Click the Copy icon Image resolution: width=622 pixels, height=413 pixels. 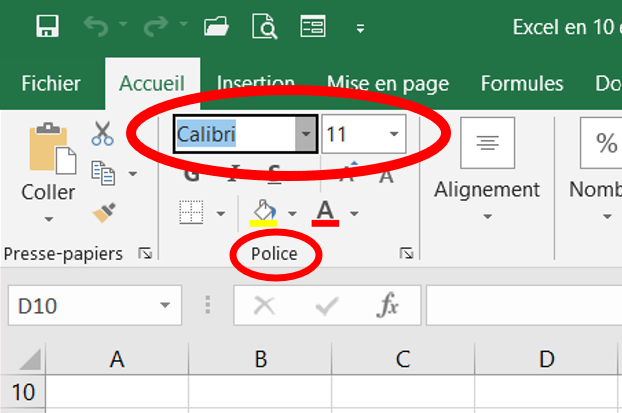(x=103, y=173)
